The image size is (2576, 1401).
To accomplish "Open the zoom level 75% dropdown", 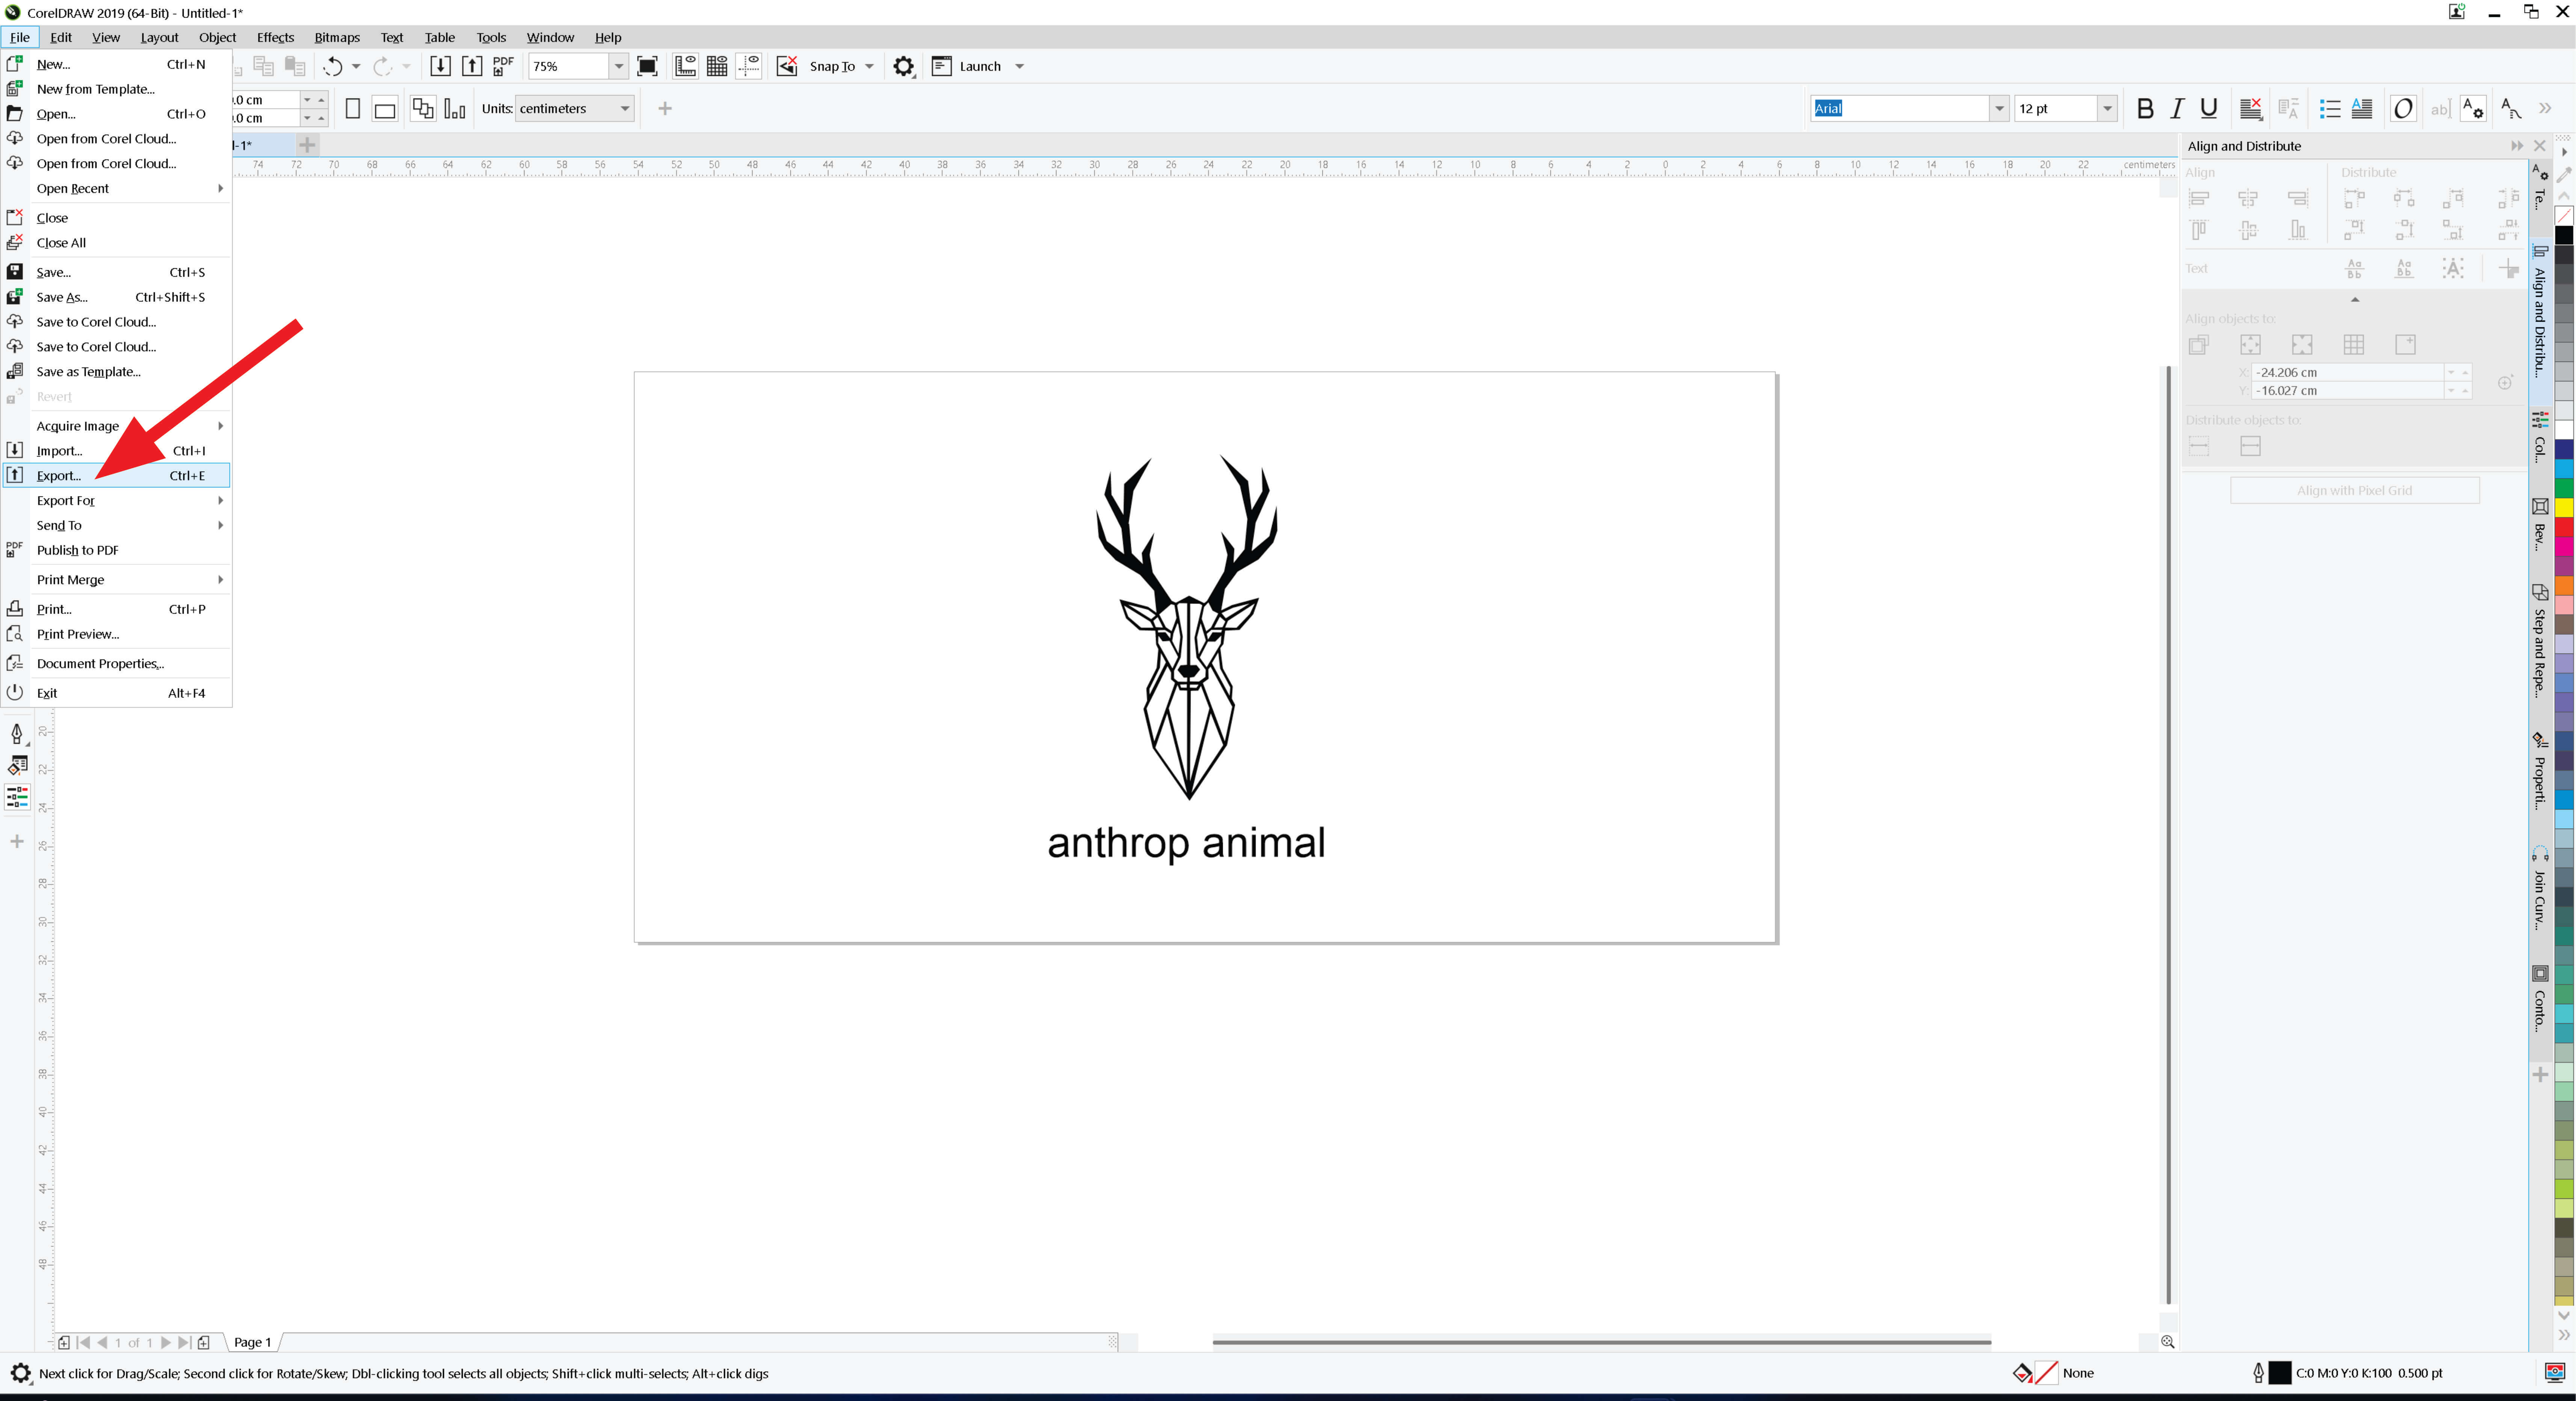I will click(619, 66).
